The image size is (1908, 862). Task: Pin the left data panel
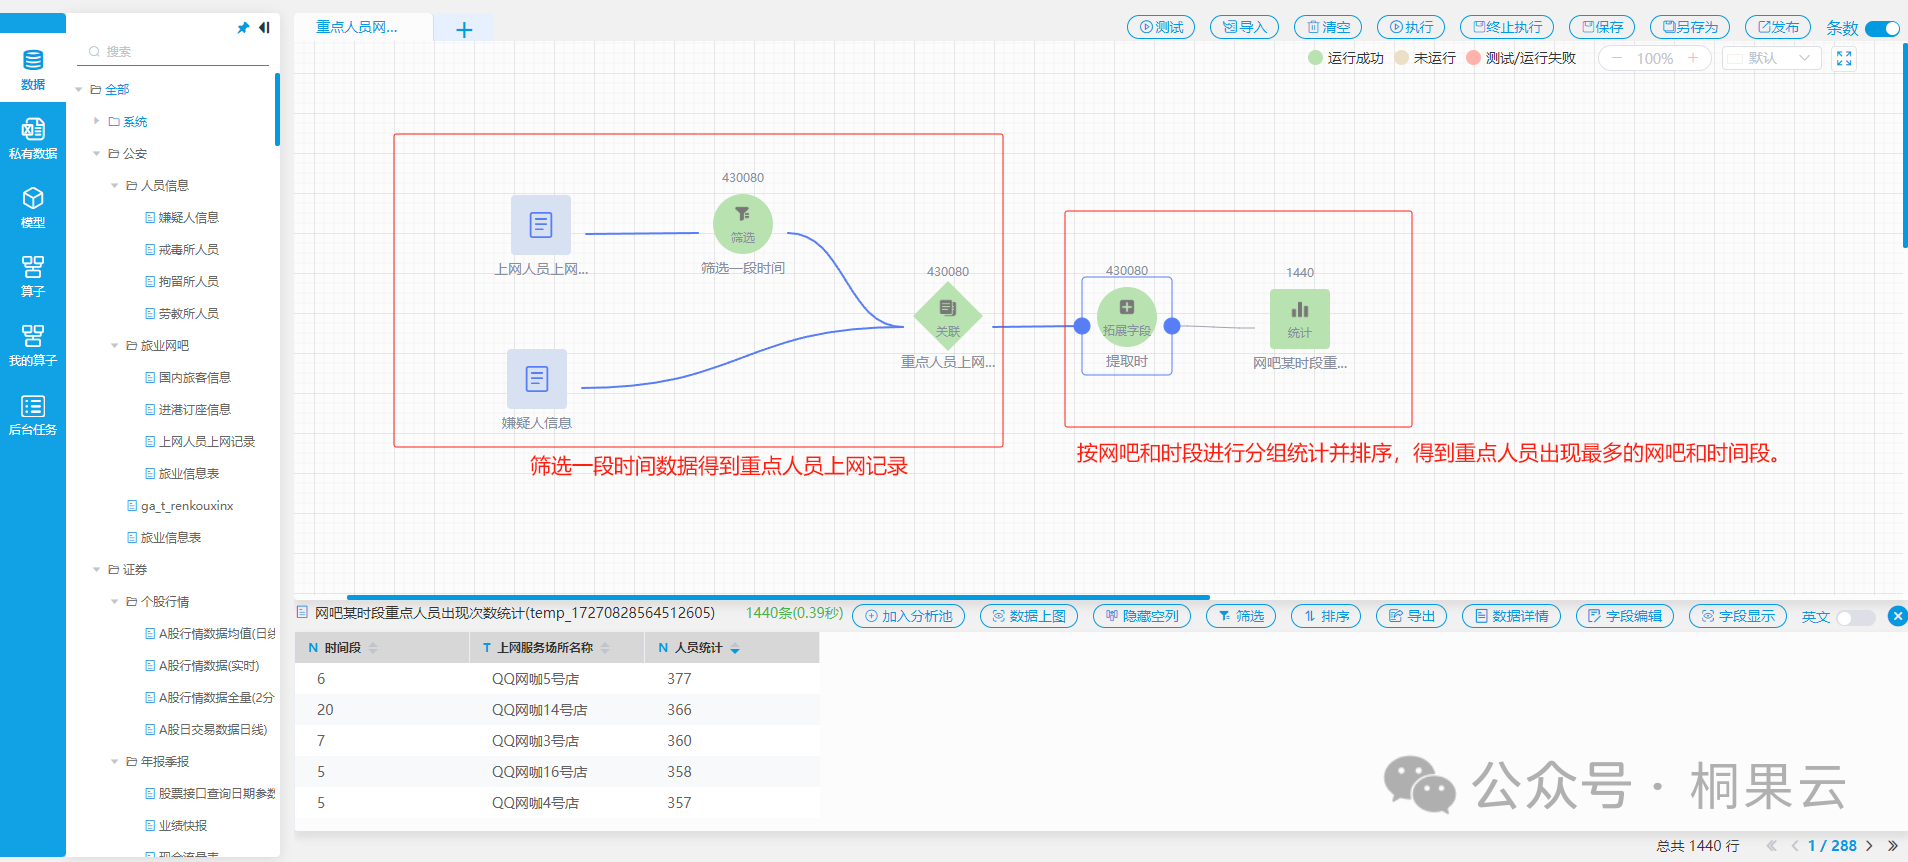pyautogui.click(x=243, y=28)
